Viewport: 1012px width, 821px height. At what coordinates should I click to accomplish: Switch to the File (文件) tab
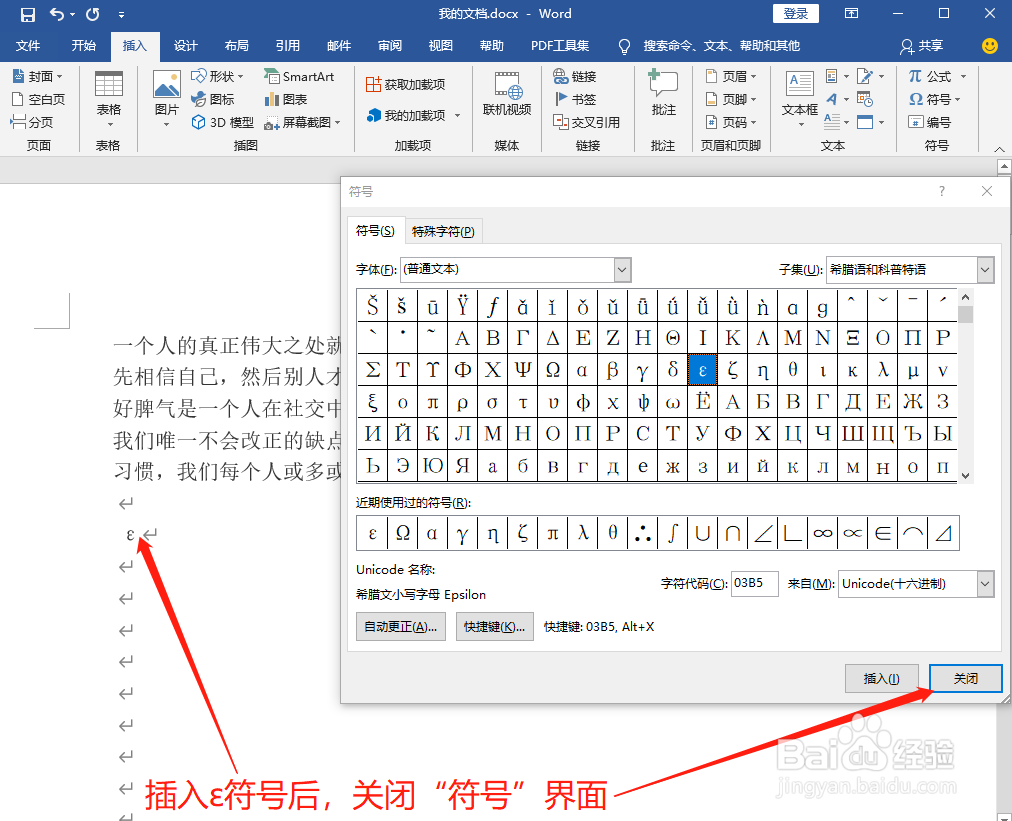pos(28,45)
